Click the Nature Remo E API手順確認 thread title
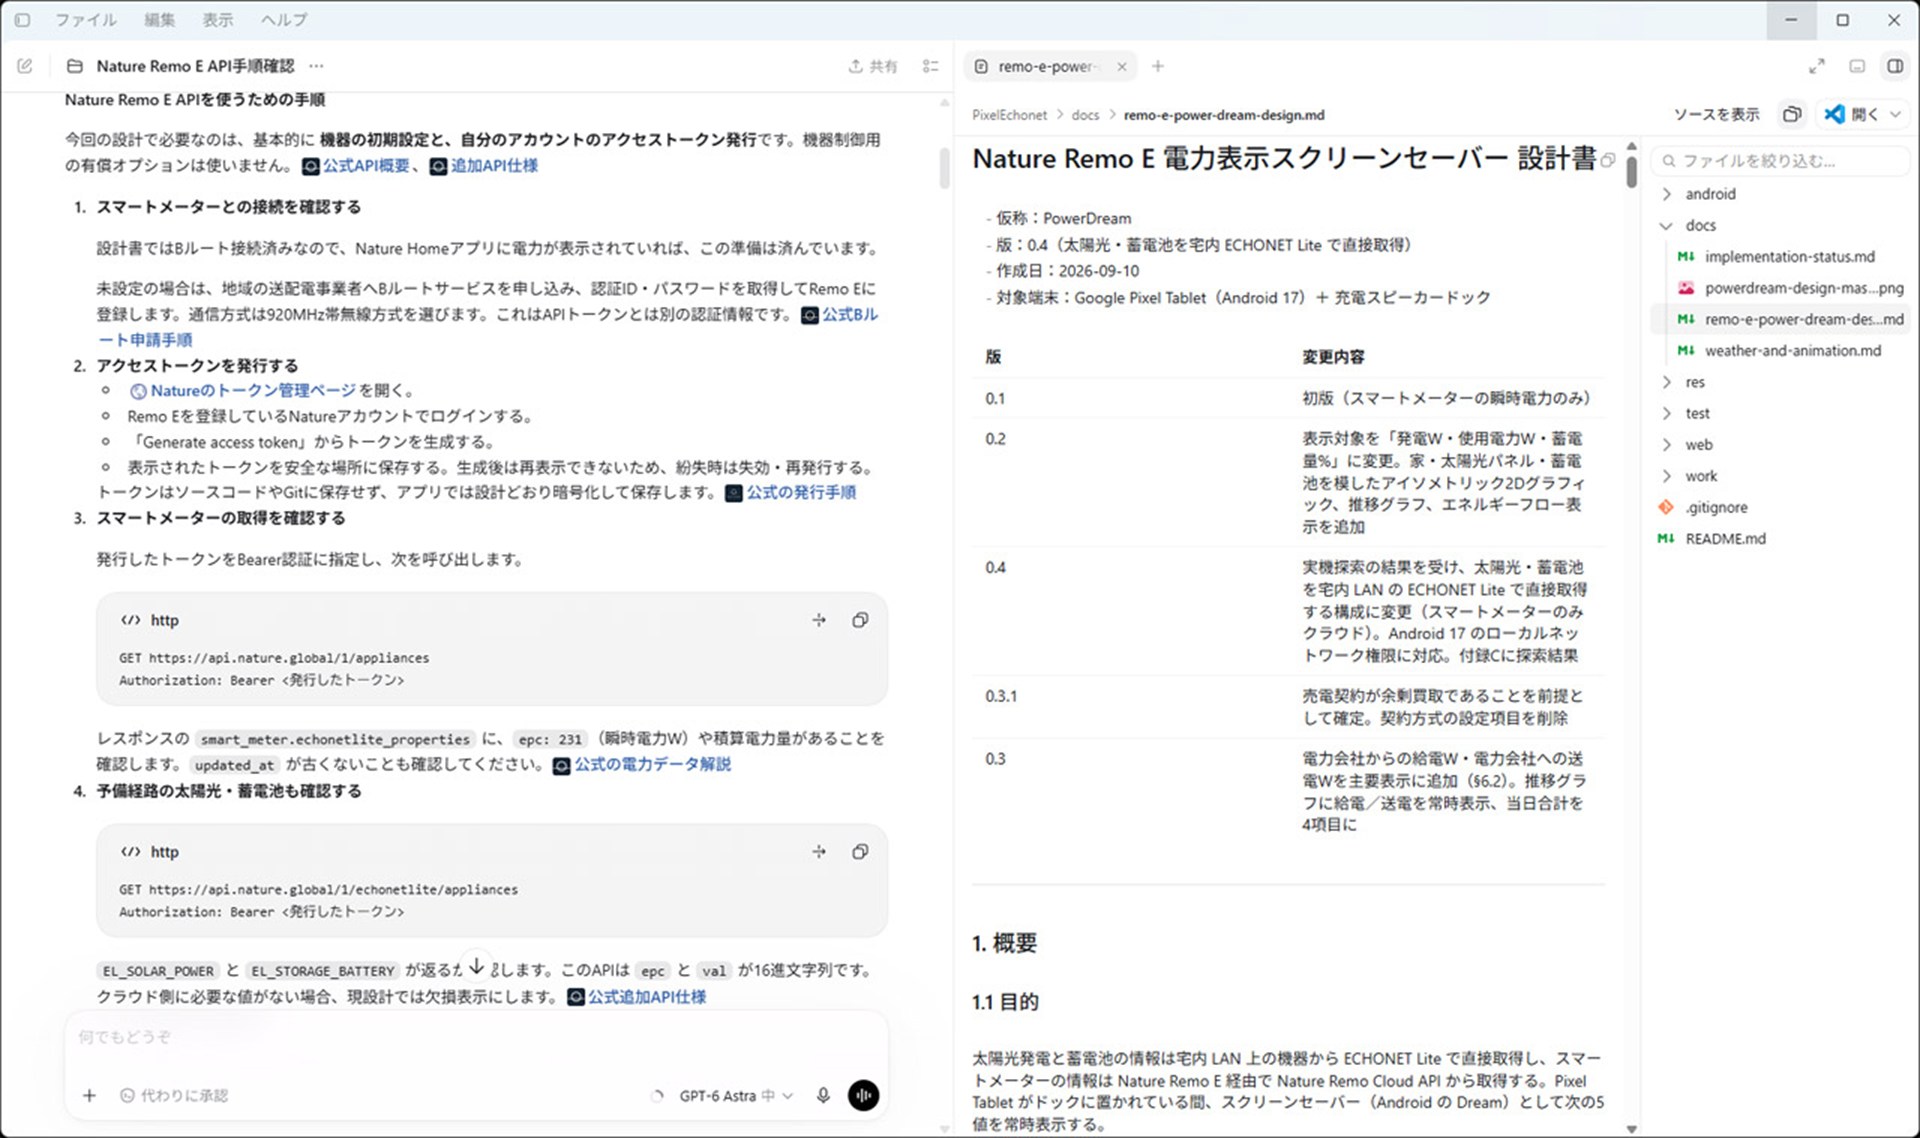The height and width of the screenshot is (1138, 1920). (195, 66)
